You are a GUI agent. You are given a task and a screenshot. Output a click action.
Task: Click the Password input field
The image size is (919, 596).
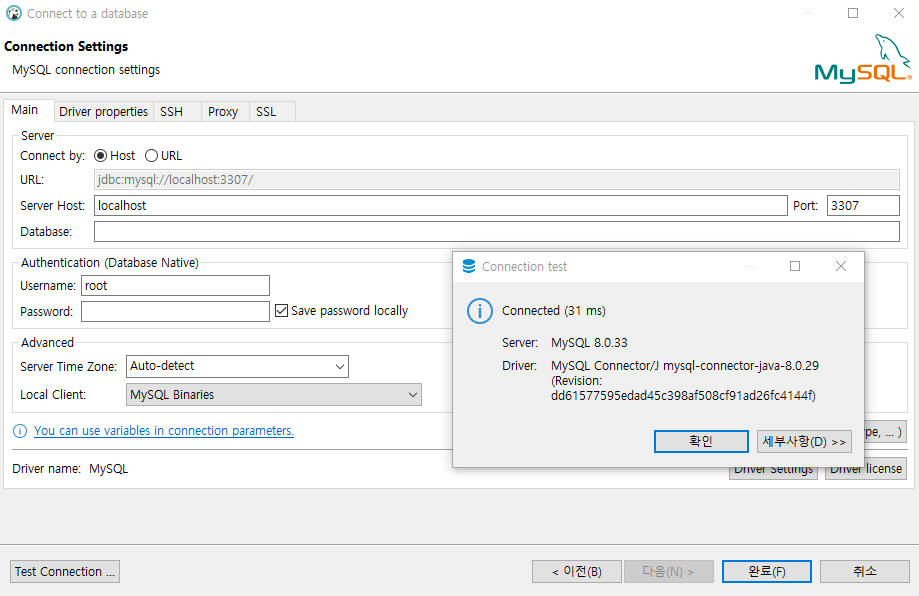175,312
